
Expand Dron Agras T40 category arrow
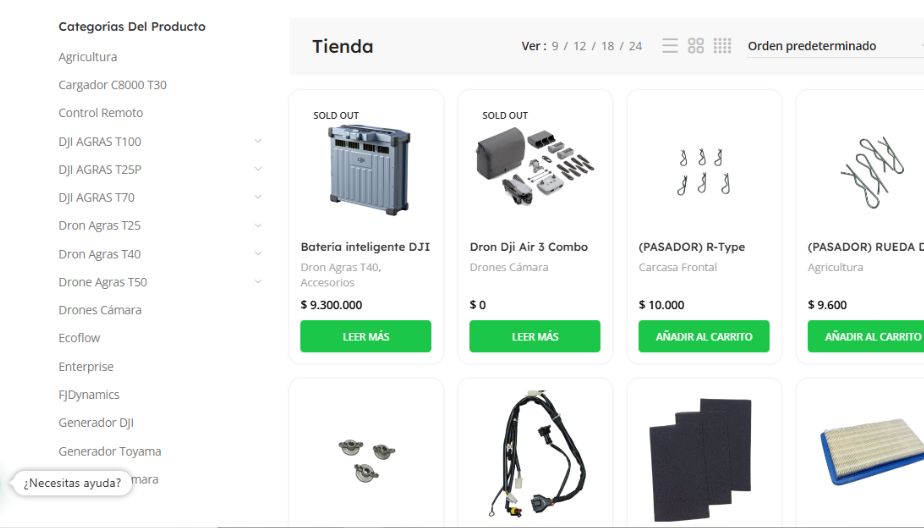pos(258,253)
